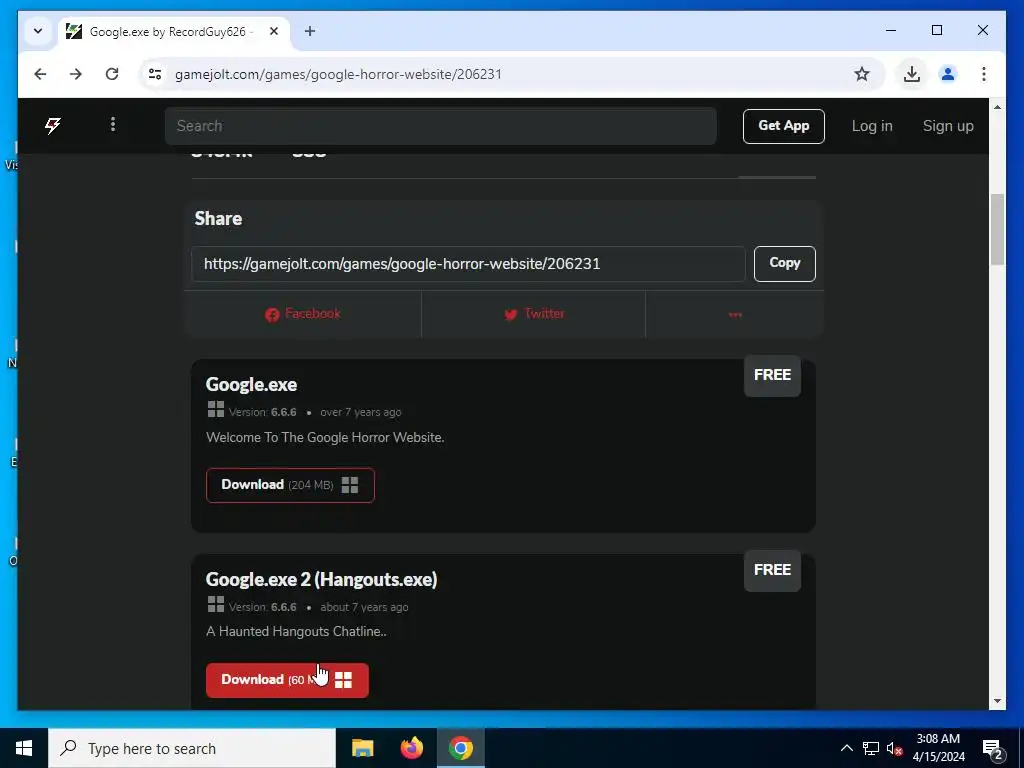
Task: Click the Game Jolt search field
Action: tap(440, 126)
